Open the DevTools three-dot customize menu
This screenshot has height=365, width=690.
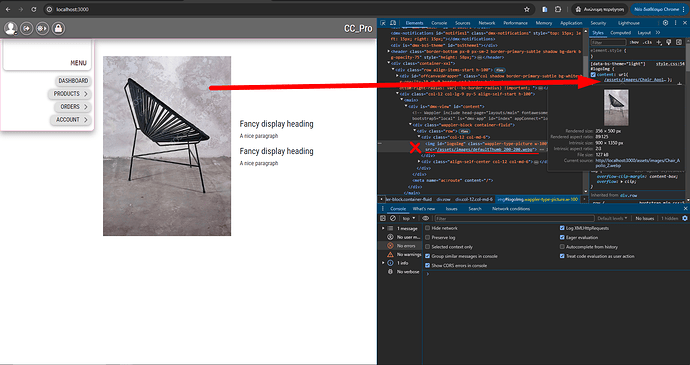pos(675,23)
